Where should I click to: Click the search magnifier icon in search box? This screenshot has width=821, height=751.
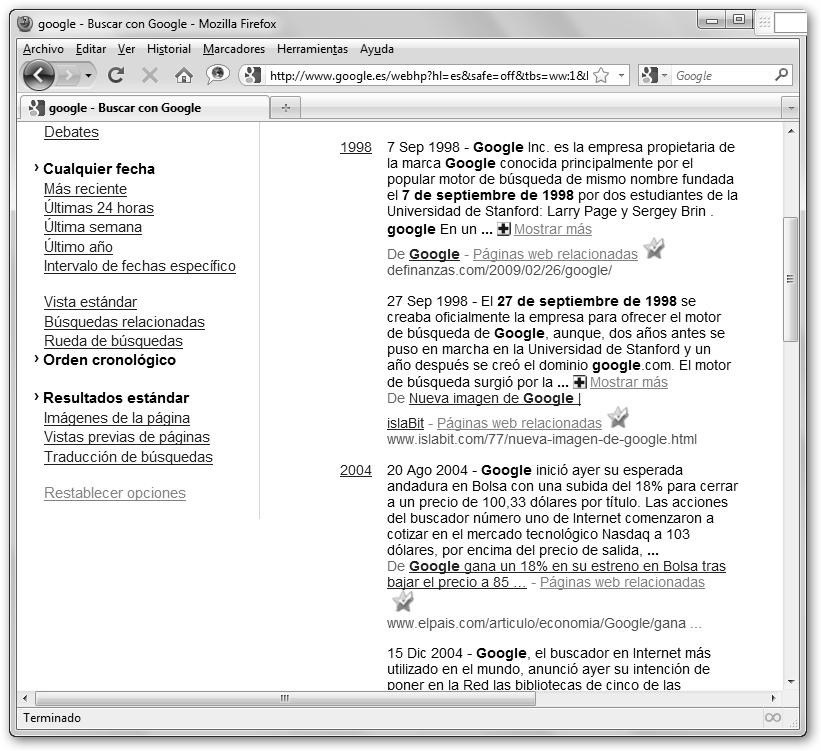[781, 75]
